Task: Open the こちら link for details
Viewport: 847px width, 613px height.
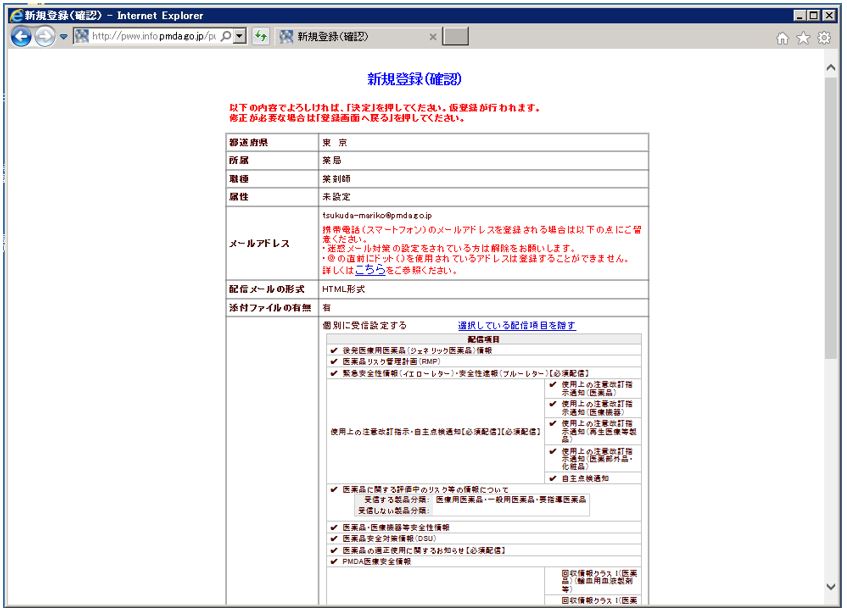Action: pyautogui.click(x=370, y=270)
